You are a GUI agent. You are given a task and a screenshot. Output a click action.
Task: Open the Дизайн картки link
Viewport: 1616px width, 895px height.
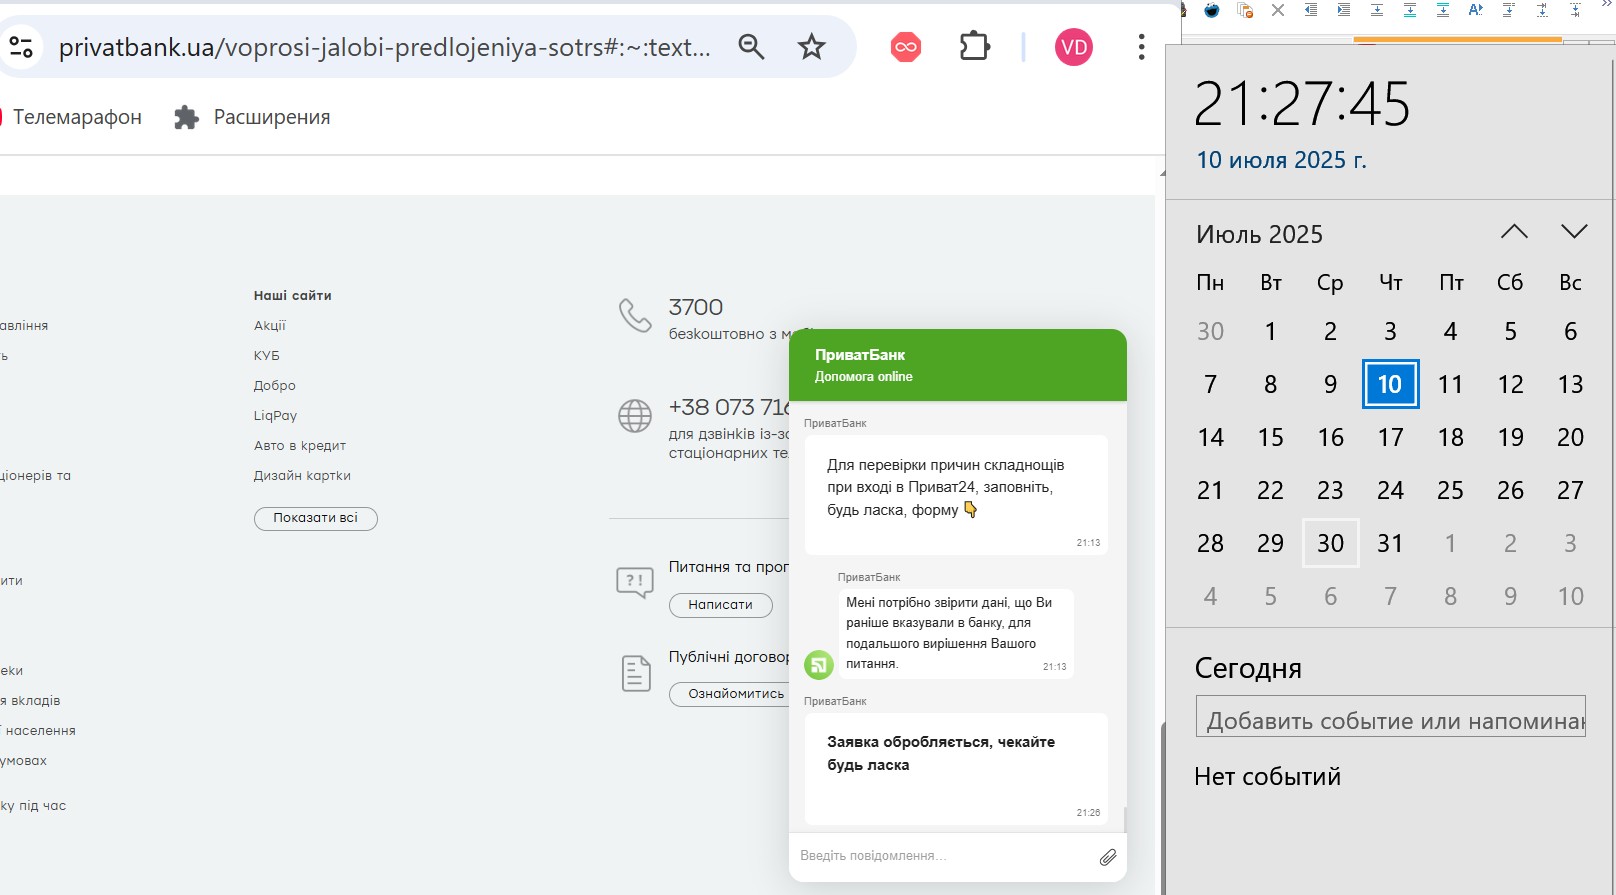click(x=302, y=475)
